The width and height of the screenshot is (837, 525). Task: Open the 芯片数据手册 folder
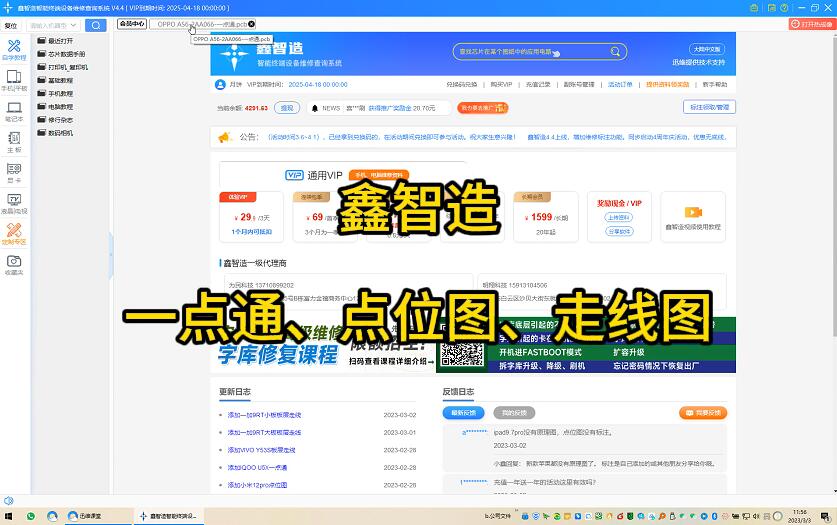click(66, 54)
